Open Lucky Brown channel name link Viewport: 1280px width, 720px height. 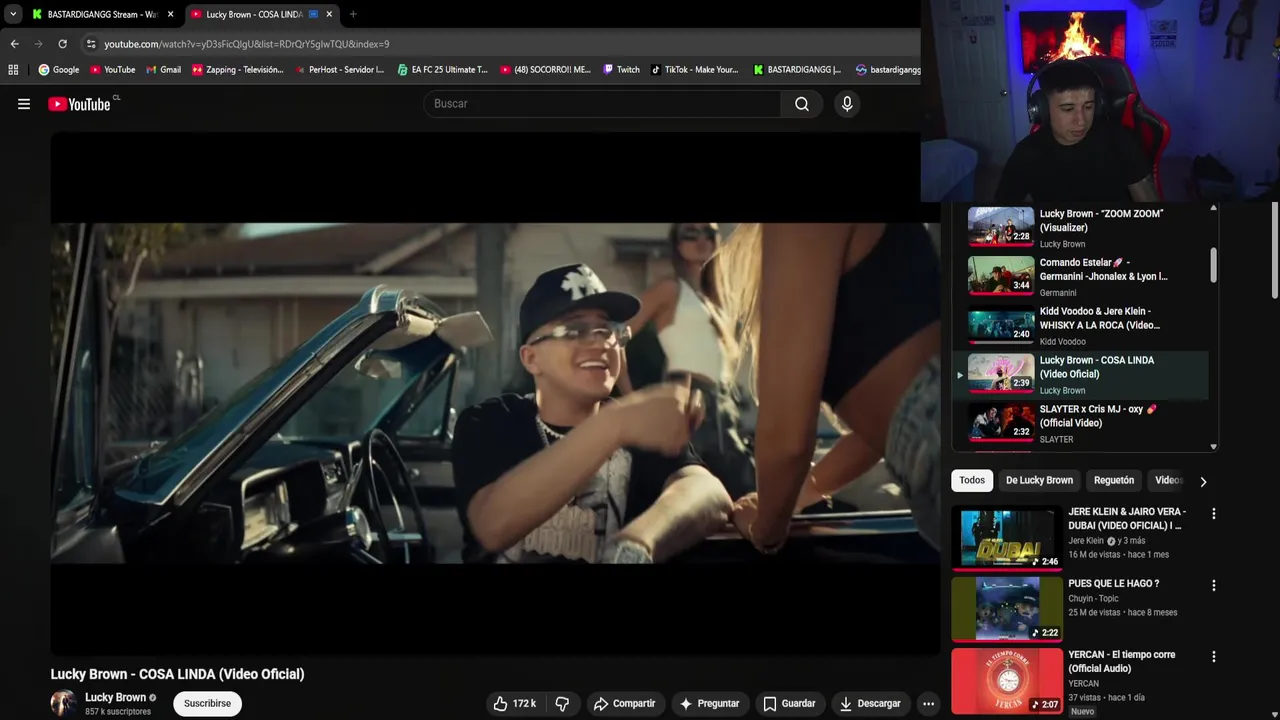pos(116,698)
